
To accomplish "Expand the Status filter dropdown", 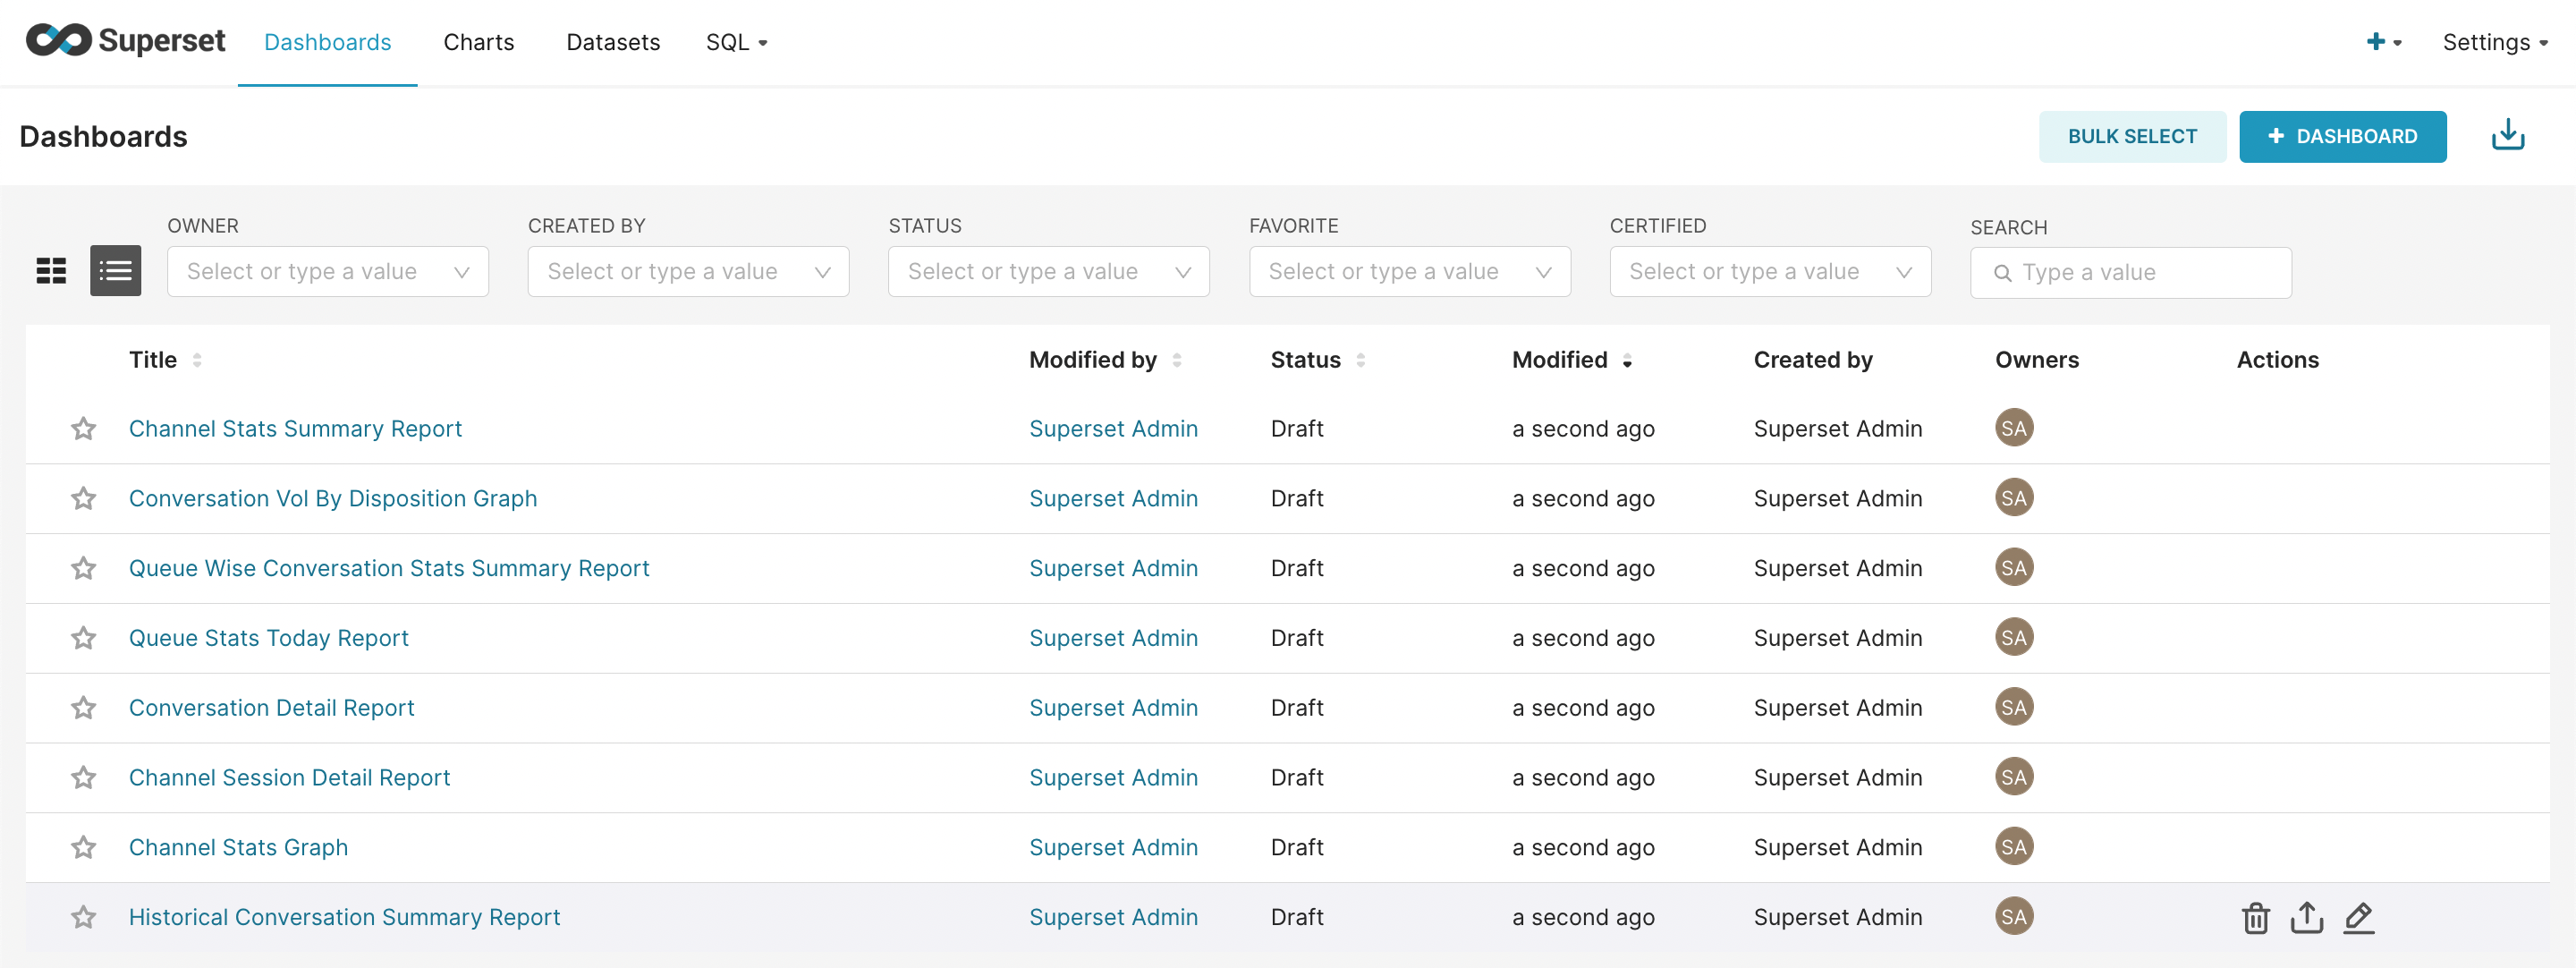I will pyautogui.click(x=1048, y=272).
